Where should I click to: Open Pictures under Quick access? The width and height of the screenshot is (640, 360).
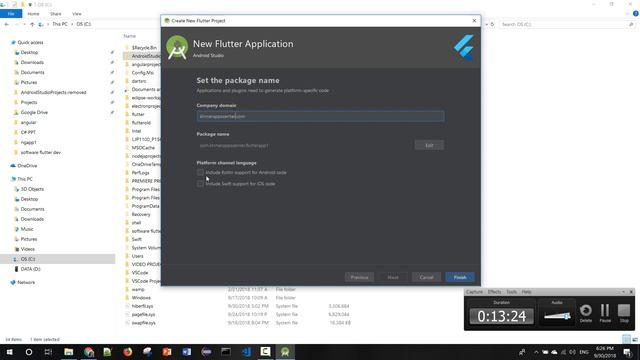pos(29,82)
